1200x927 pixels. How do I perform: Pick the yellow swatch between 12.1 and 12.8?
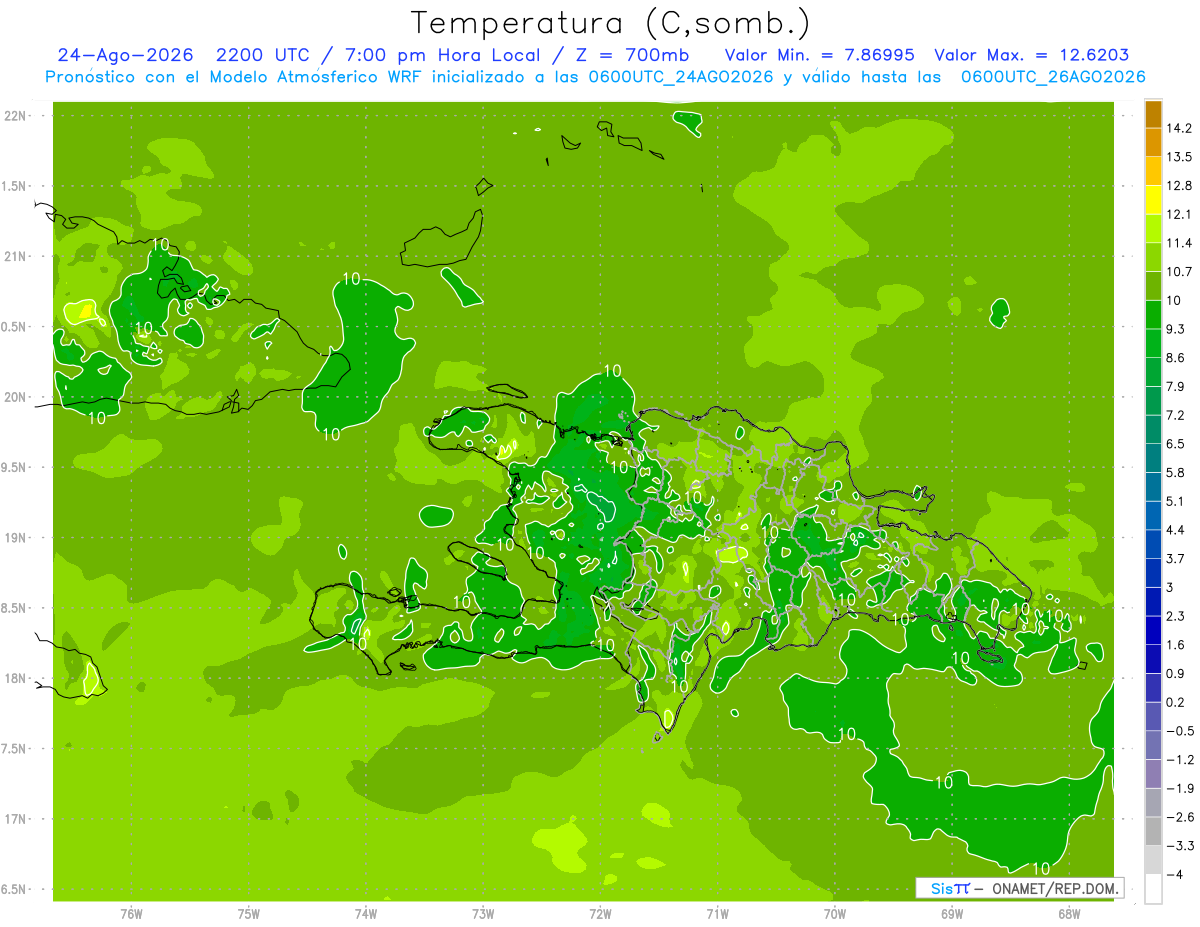coord(1153,199)
